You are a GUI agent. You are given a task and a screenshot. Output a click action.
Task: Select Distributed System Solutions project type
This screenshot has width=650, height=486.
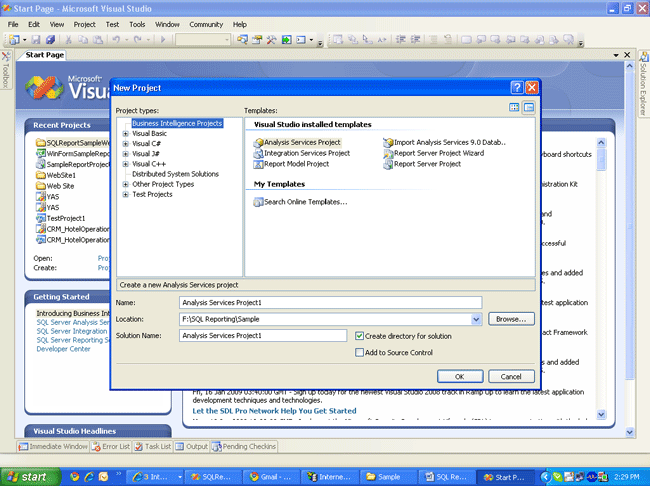(175, 174)
